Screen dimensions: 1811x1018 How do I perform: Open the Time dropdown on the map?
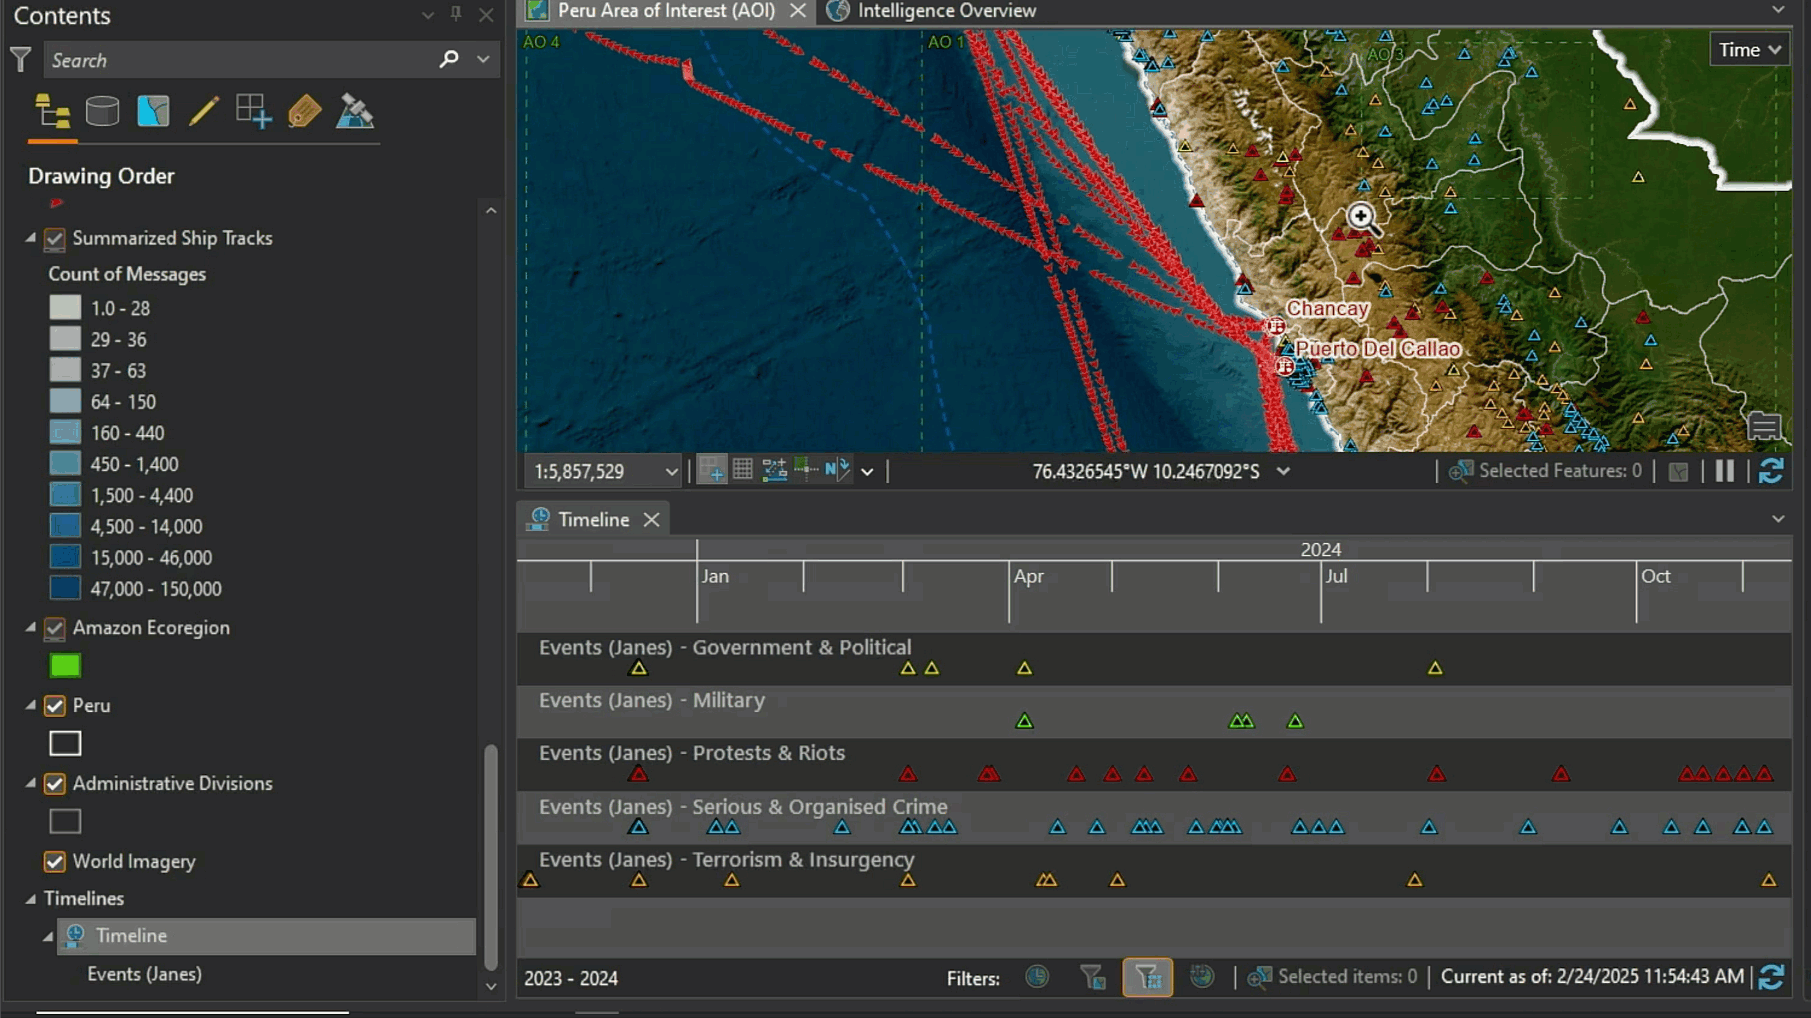coord(1749,49)
